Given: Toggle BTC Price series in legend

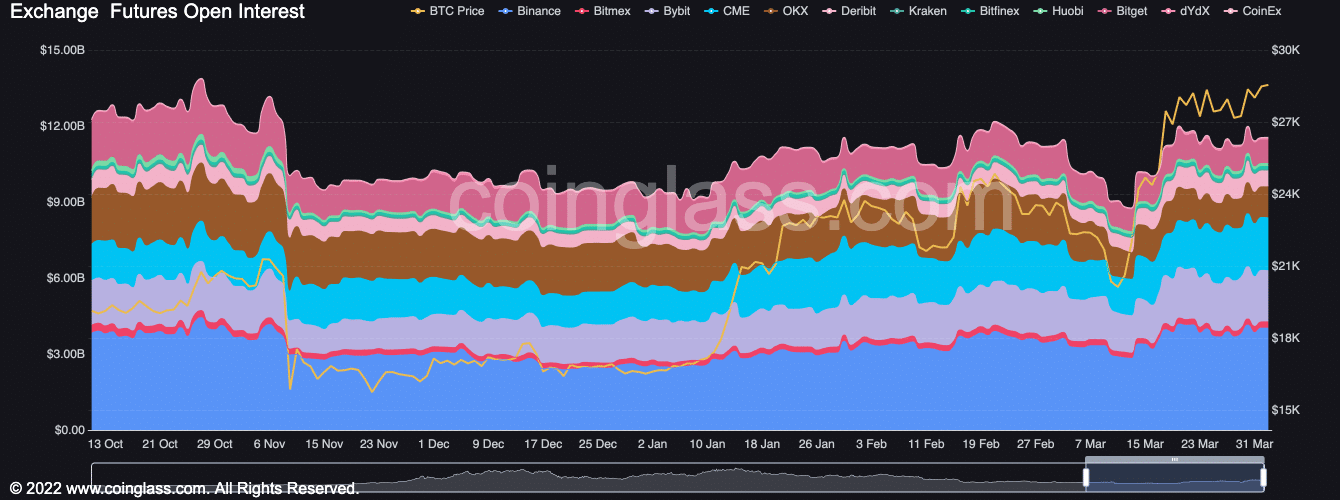Looking at the screenshot, I should pos(448,11).
